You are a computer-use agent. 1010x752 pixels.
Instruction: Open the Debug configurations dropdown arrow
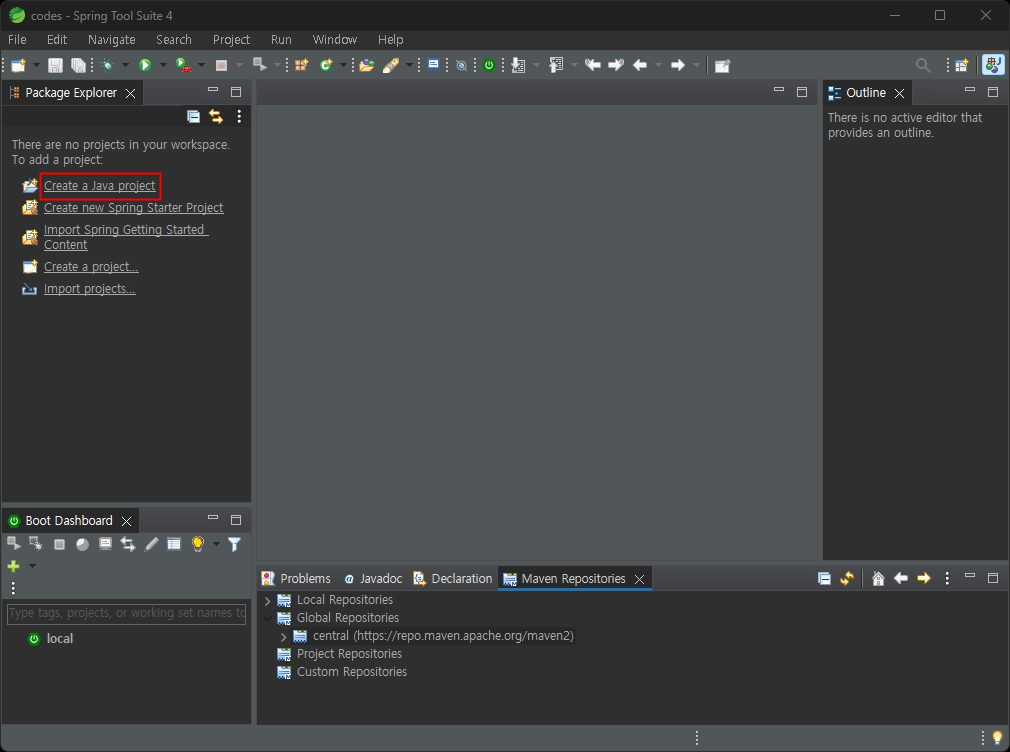pos(126,65)
